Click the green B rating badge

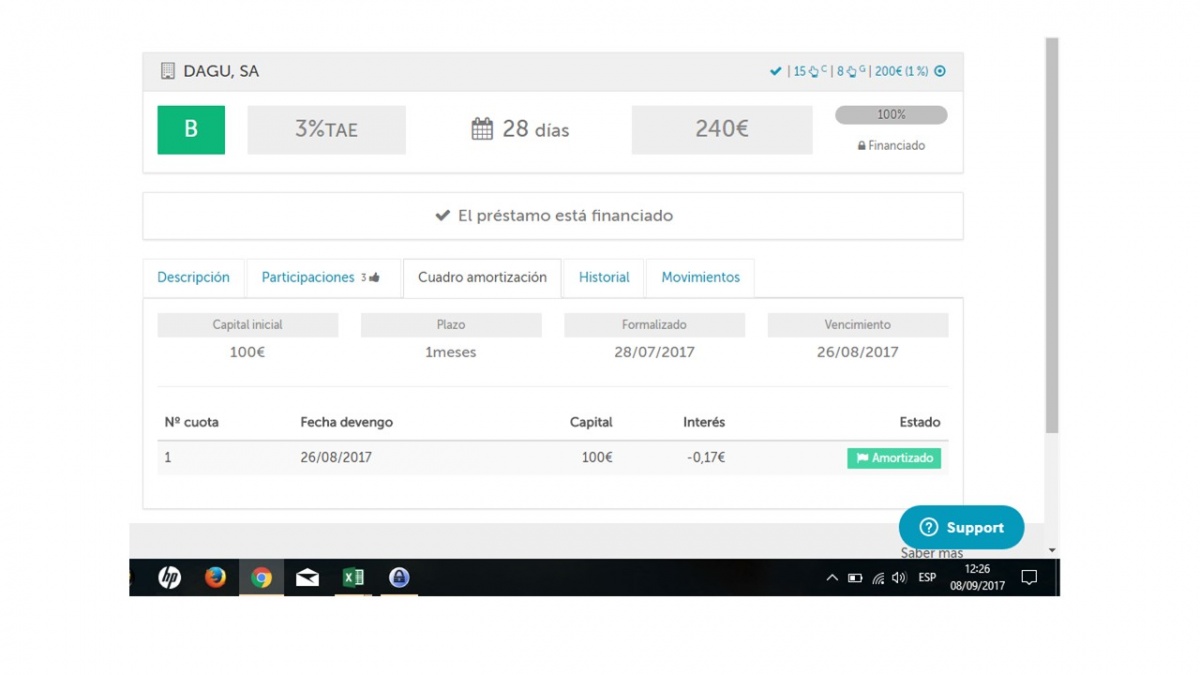(191, 130)
